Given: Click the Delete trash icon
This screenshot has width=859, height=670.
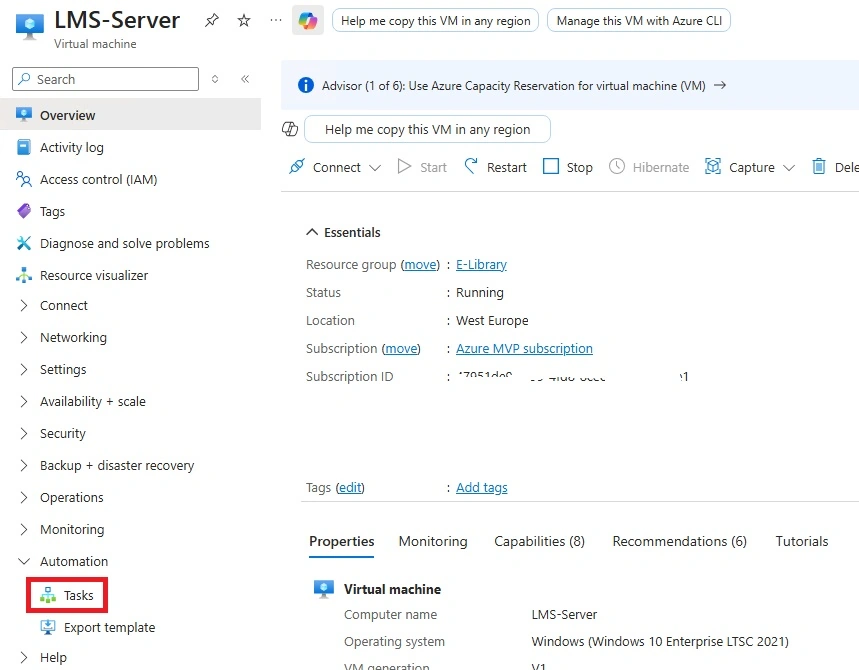Looking at the screenshot, I should click(x=818, y=166).
